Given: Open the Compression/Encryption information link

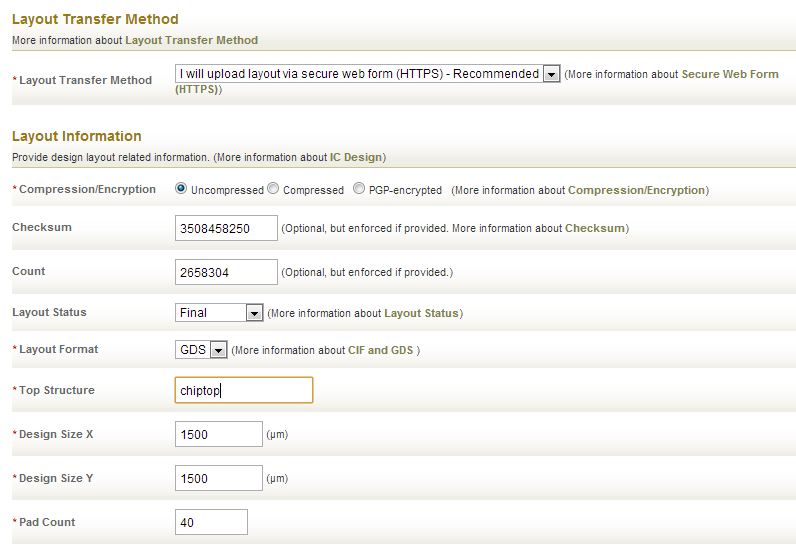Looking at the screenshot, I should 637,190.
